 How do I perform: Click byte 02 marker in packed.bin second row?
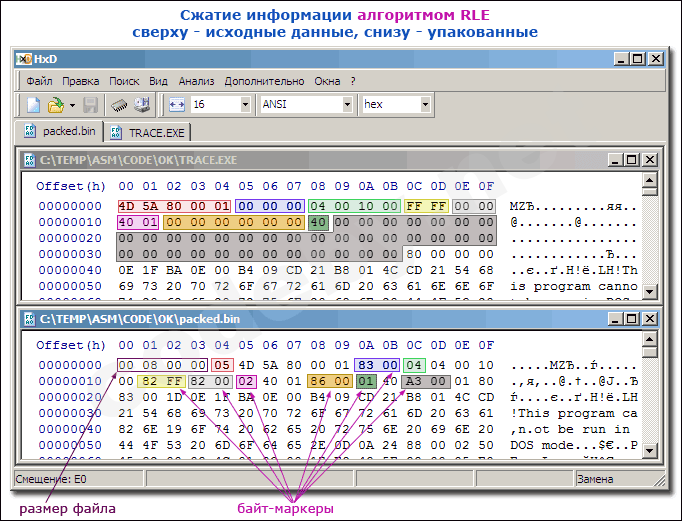point(246,381)
